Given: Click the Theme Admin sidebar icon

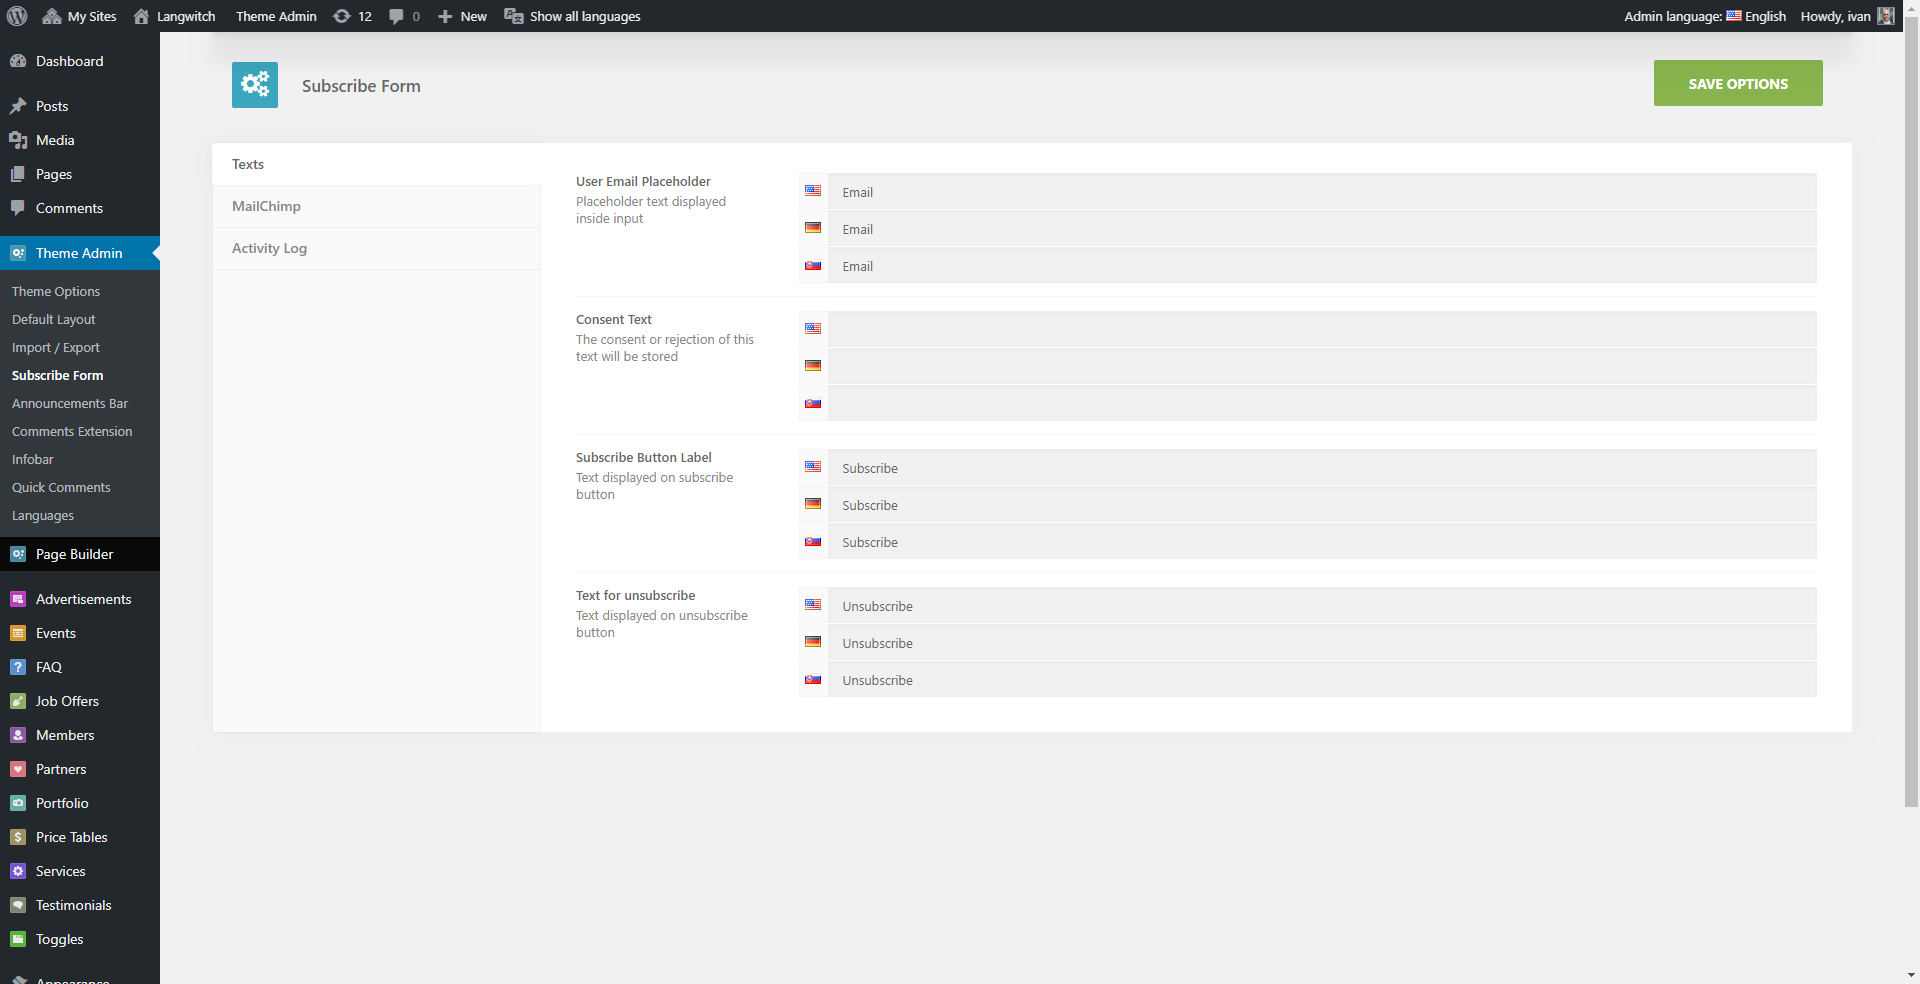Looking at the screenshot, I should pos(18,253).
